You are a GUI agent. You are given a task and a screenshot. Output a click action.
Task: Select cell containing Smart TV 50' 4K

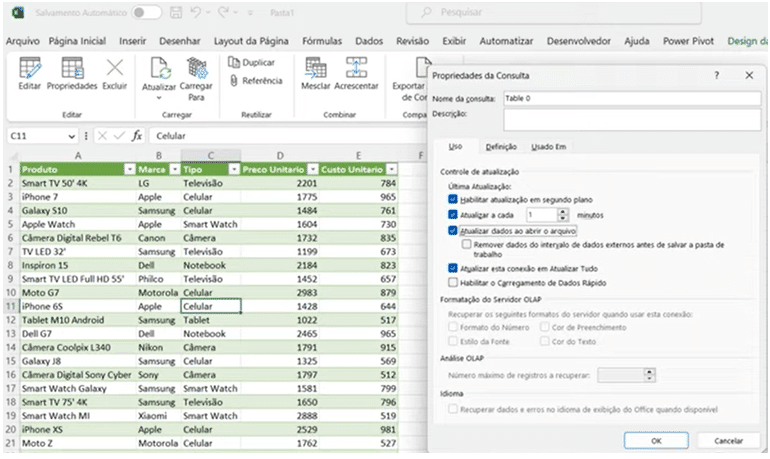(x=78, y=183)
